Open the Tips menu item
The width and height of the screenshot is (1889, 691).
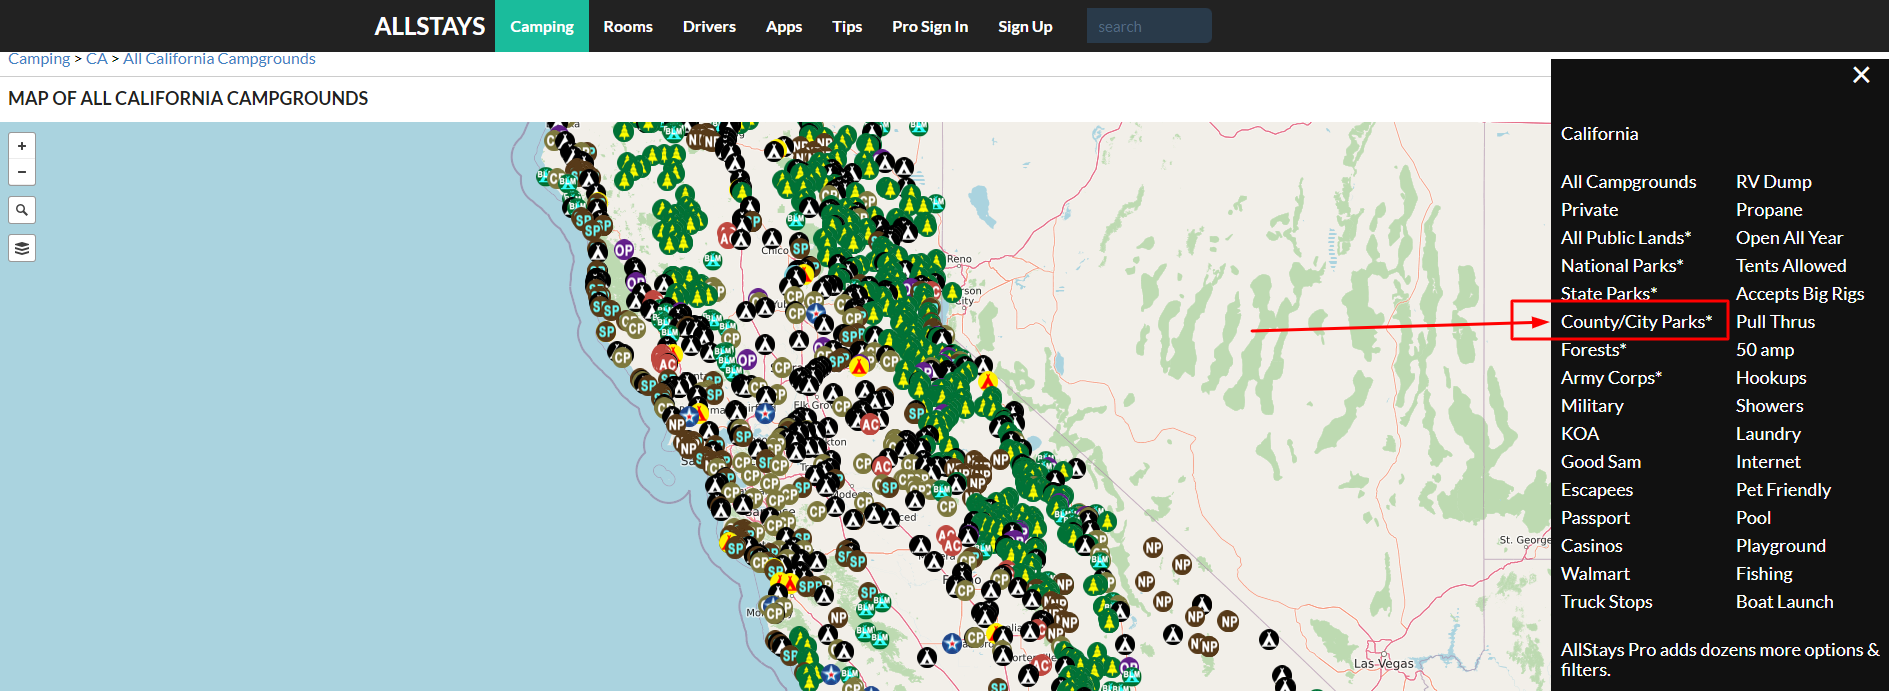click(x=847, y=26)
